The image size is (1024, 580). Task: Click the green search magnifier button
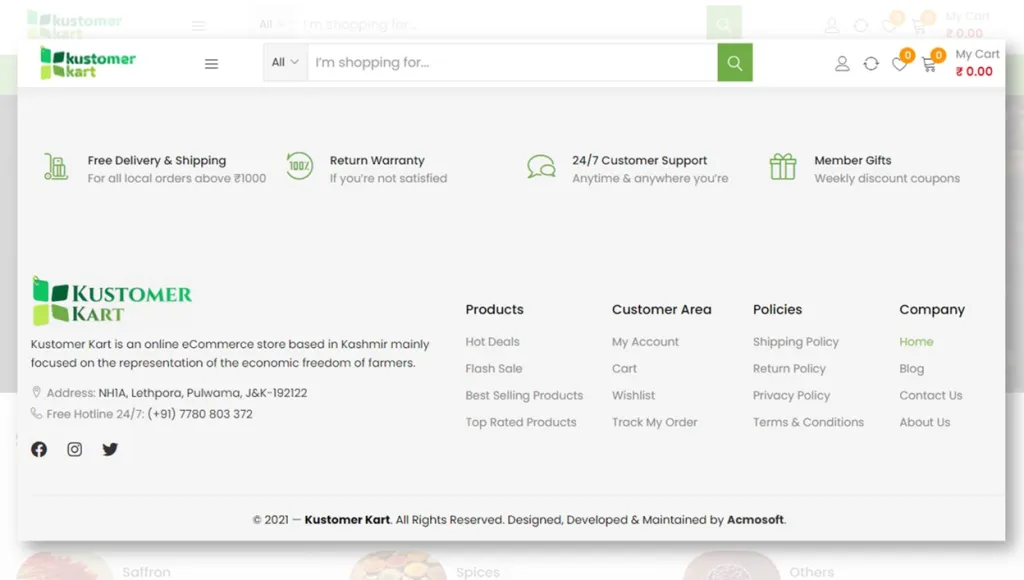pyautogui.click(x=735, y=63)
